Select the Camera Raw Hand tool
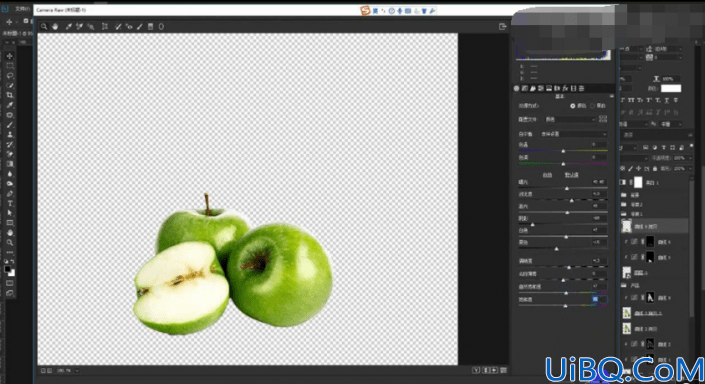 (55, 27)
